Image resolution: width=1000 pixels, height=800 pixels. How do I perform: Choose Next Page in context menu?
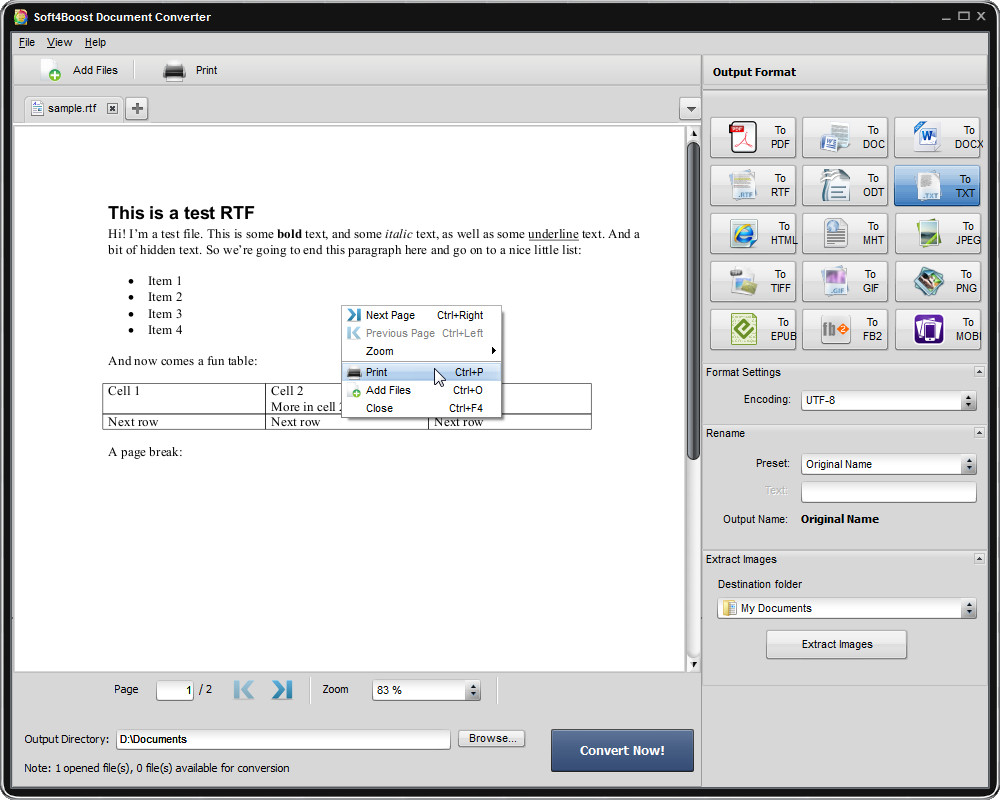point(422,315)
